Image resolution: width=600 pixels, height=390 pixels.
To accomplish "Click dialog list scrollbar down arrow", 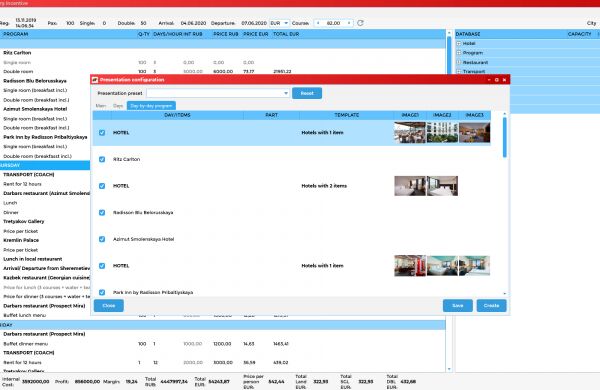I will [x=505, y=294].
